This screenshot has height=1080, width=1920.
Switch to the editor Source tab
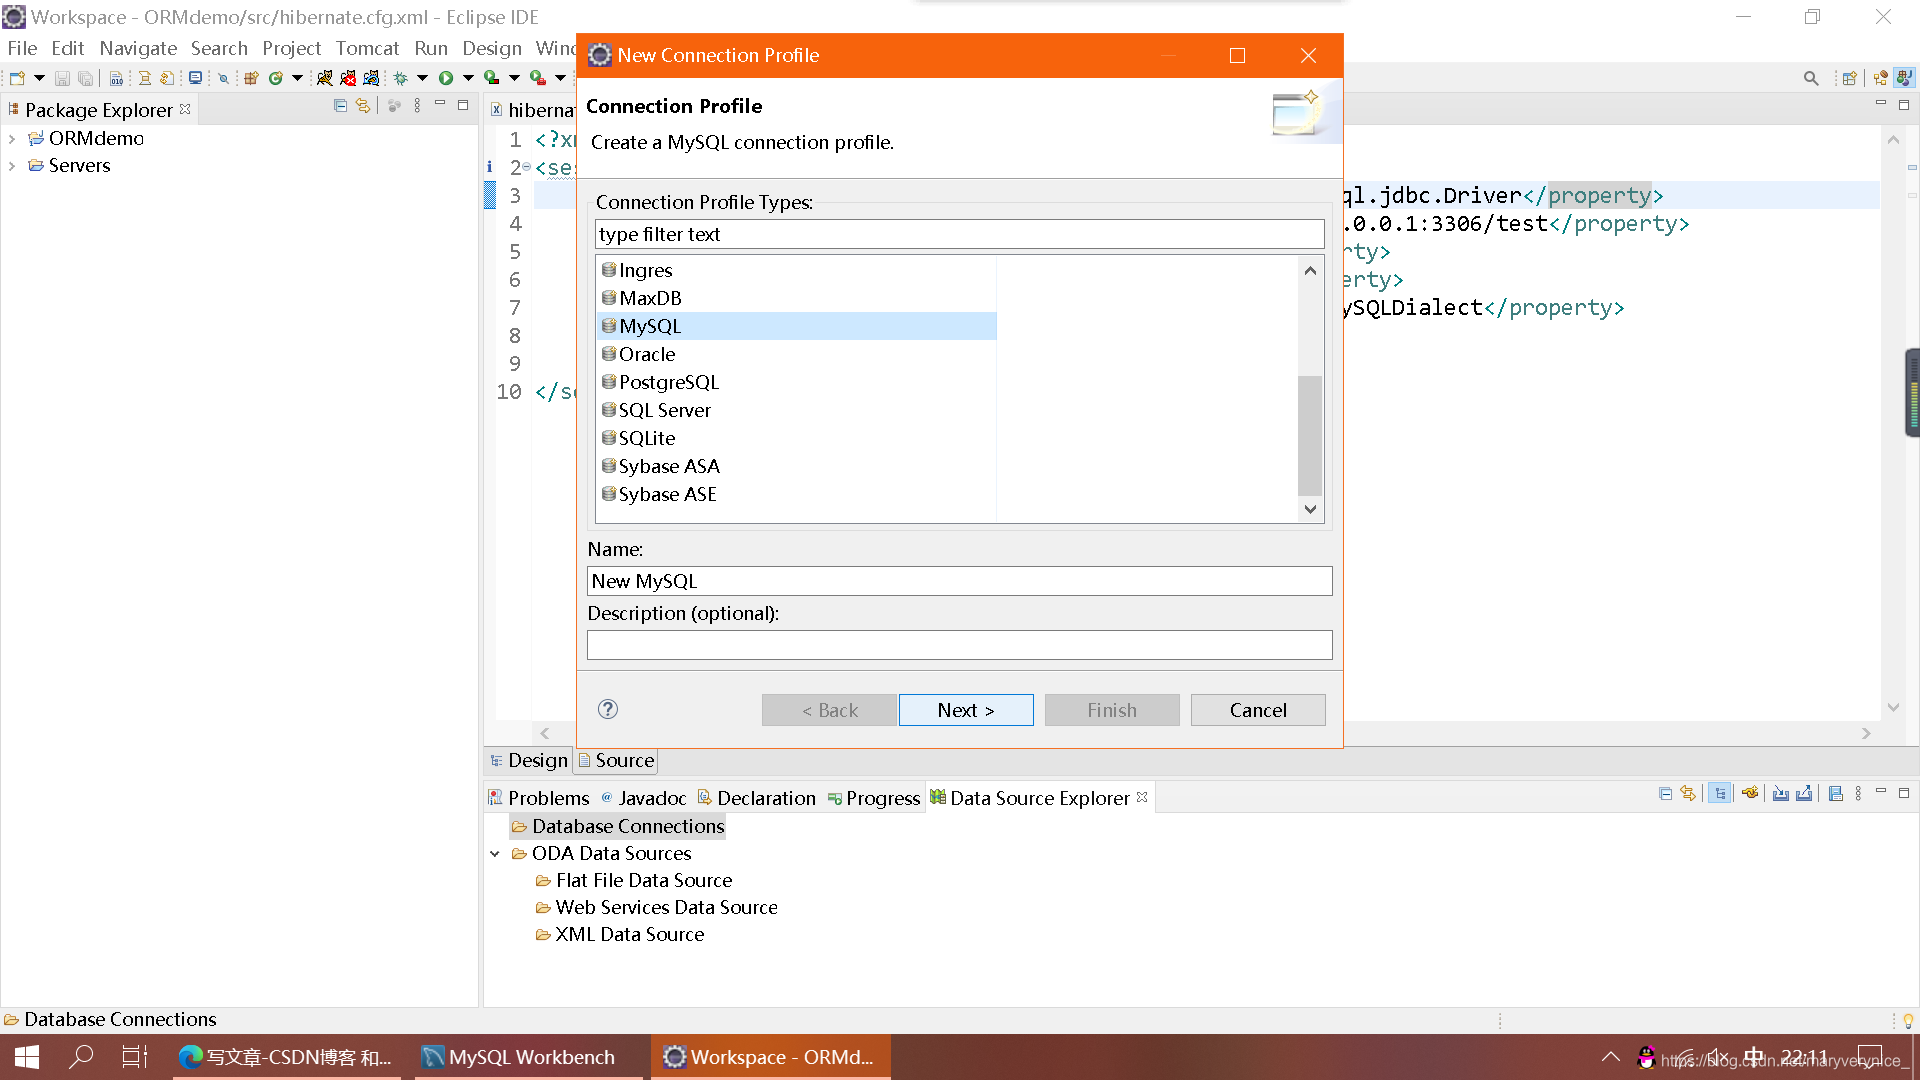617,761
